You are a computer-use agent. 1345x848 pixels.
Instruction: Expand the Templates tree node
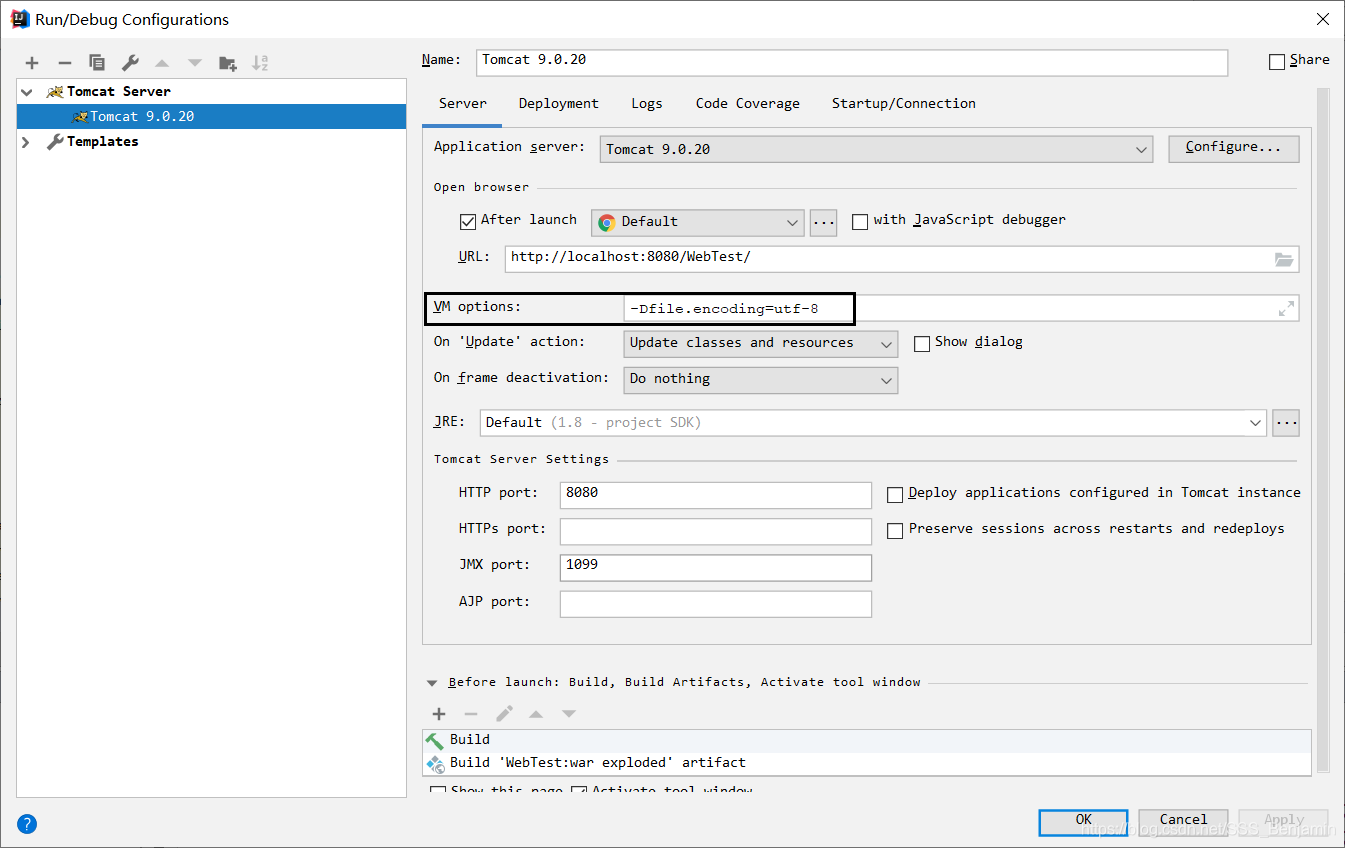coord(26,142)
